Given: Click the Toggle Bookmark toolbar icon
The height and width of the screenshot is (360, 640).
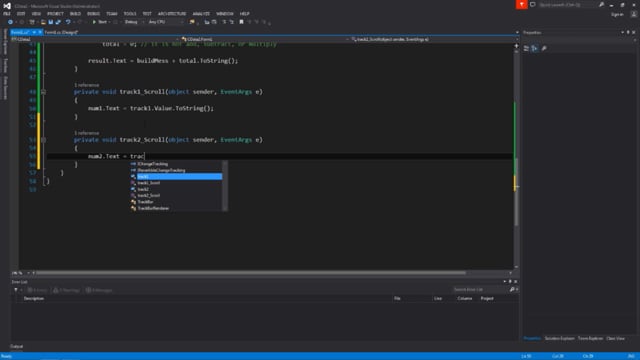Looking at the screenshot, I should [241, 22].
